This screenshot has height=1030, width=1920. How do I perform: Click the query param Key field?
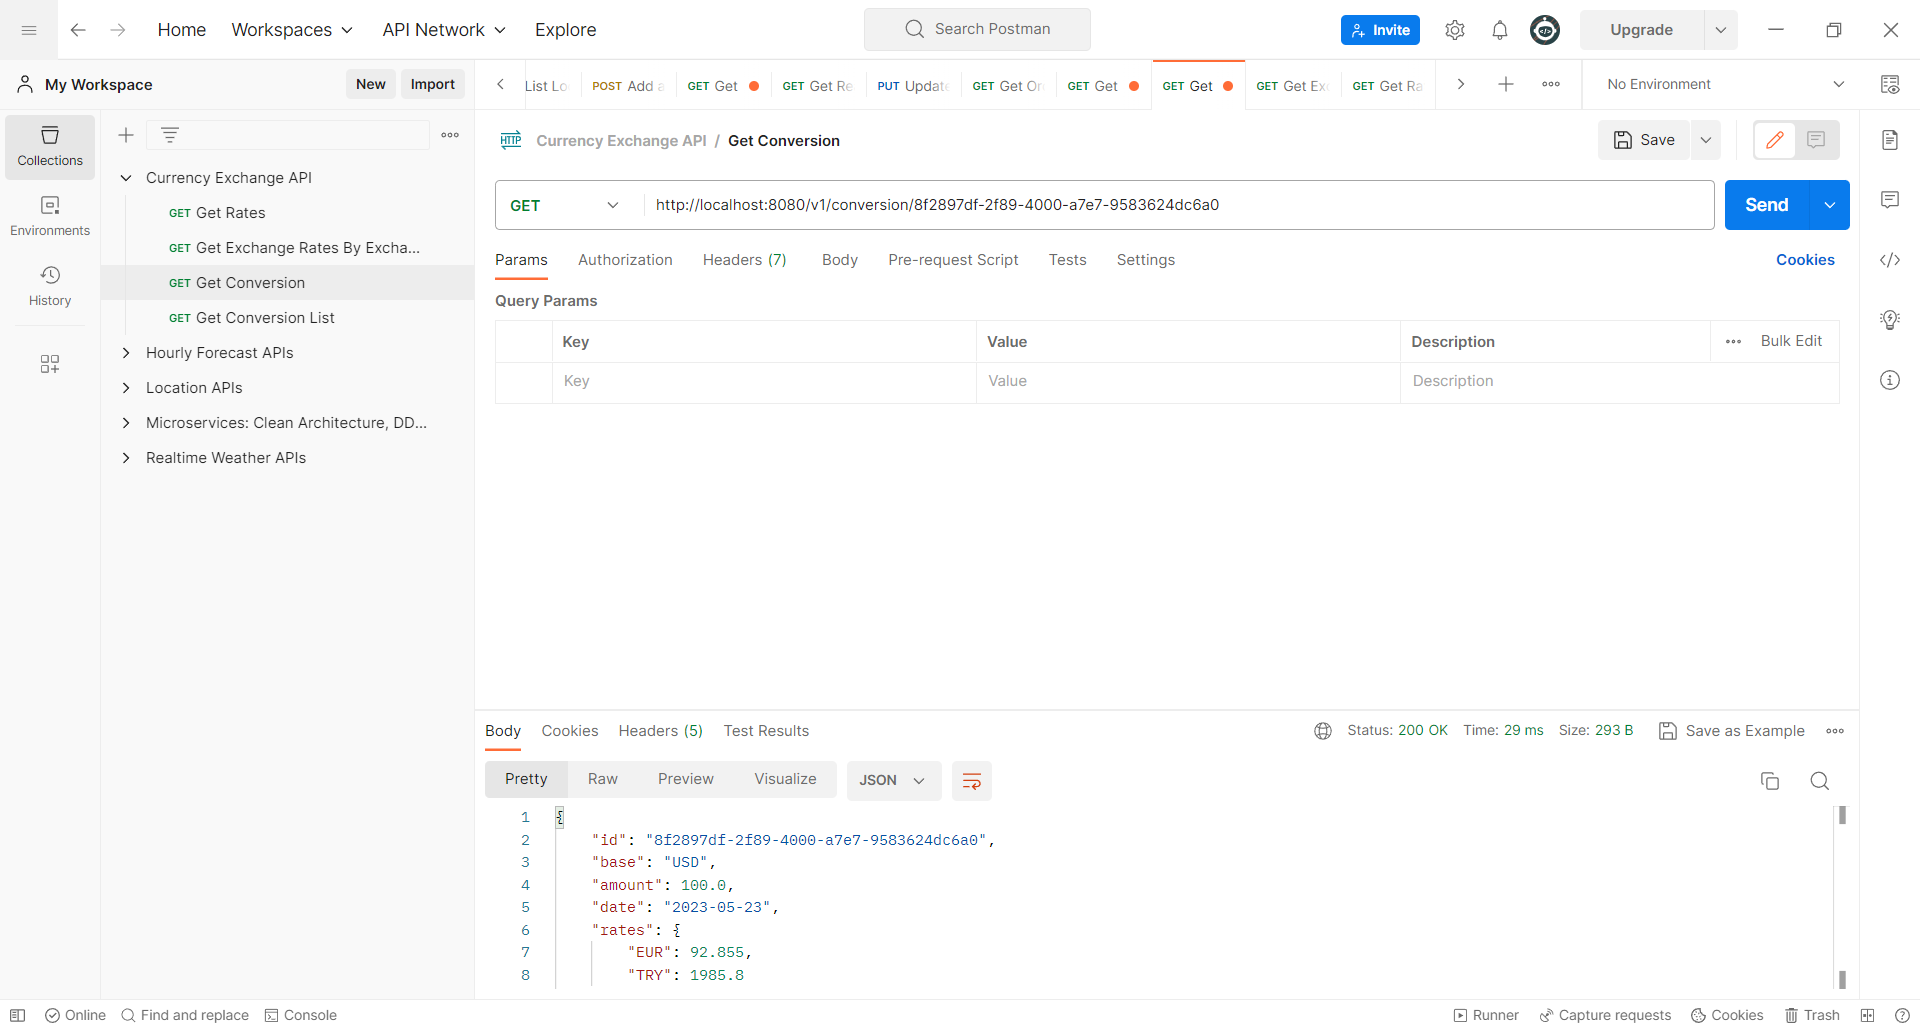[764, 382]
